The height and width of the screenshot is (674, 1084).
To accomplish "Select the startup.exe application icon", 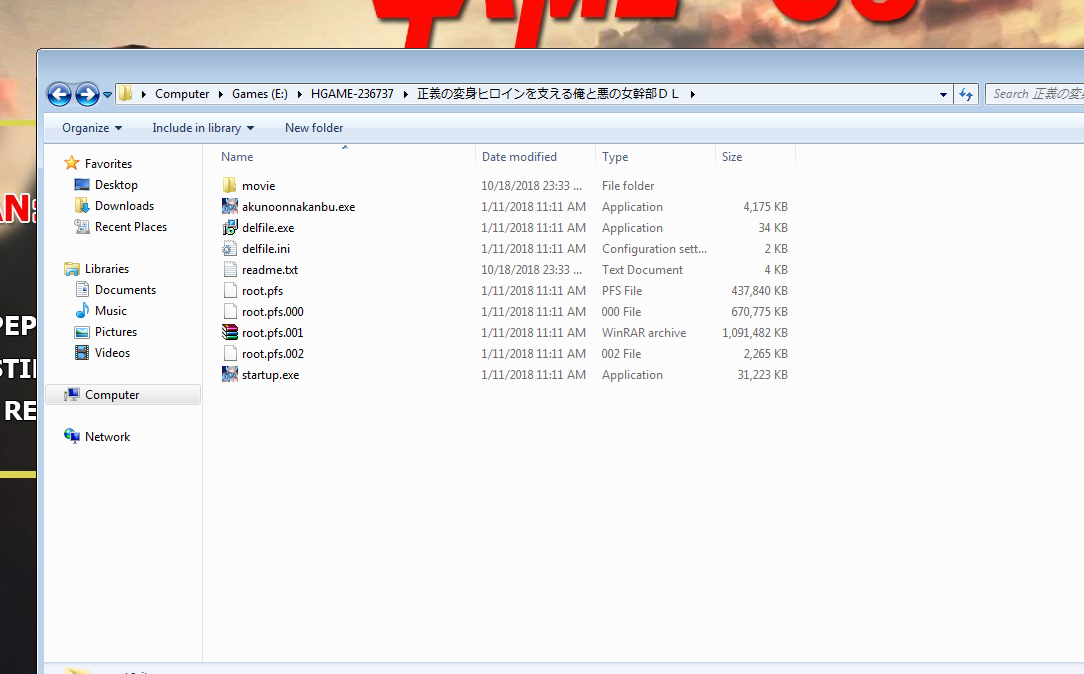I will tap(230, 375).
